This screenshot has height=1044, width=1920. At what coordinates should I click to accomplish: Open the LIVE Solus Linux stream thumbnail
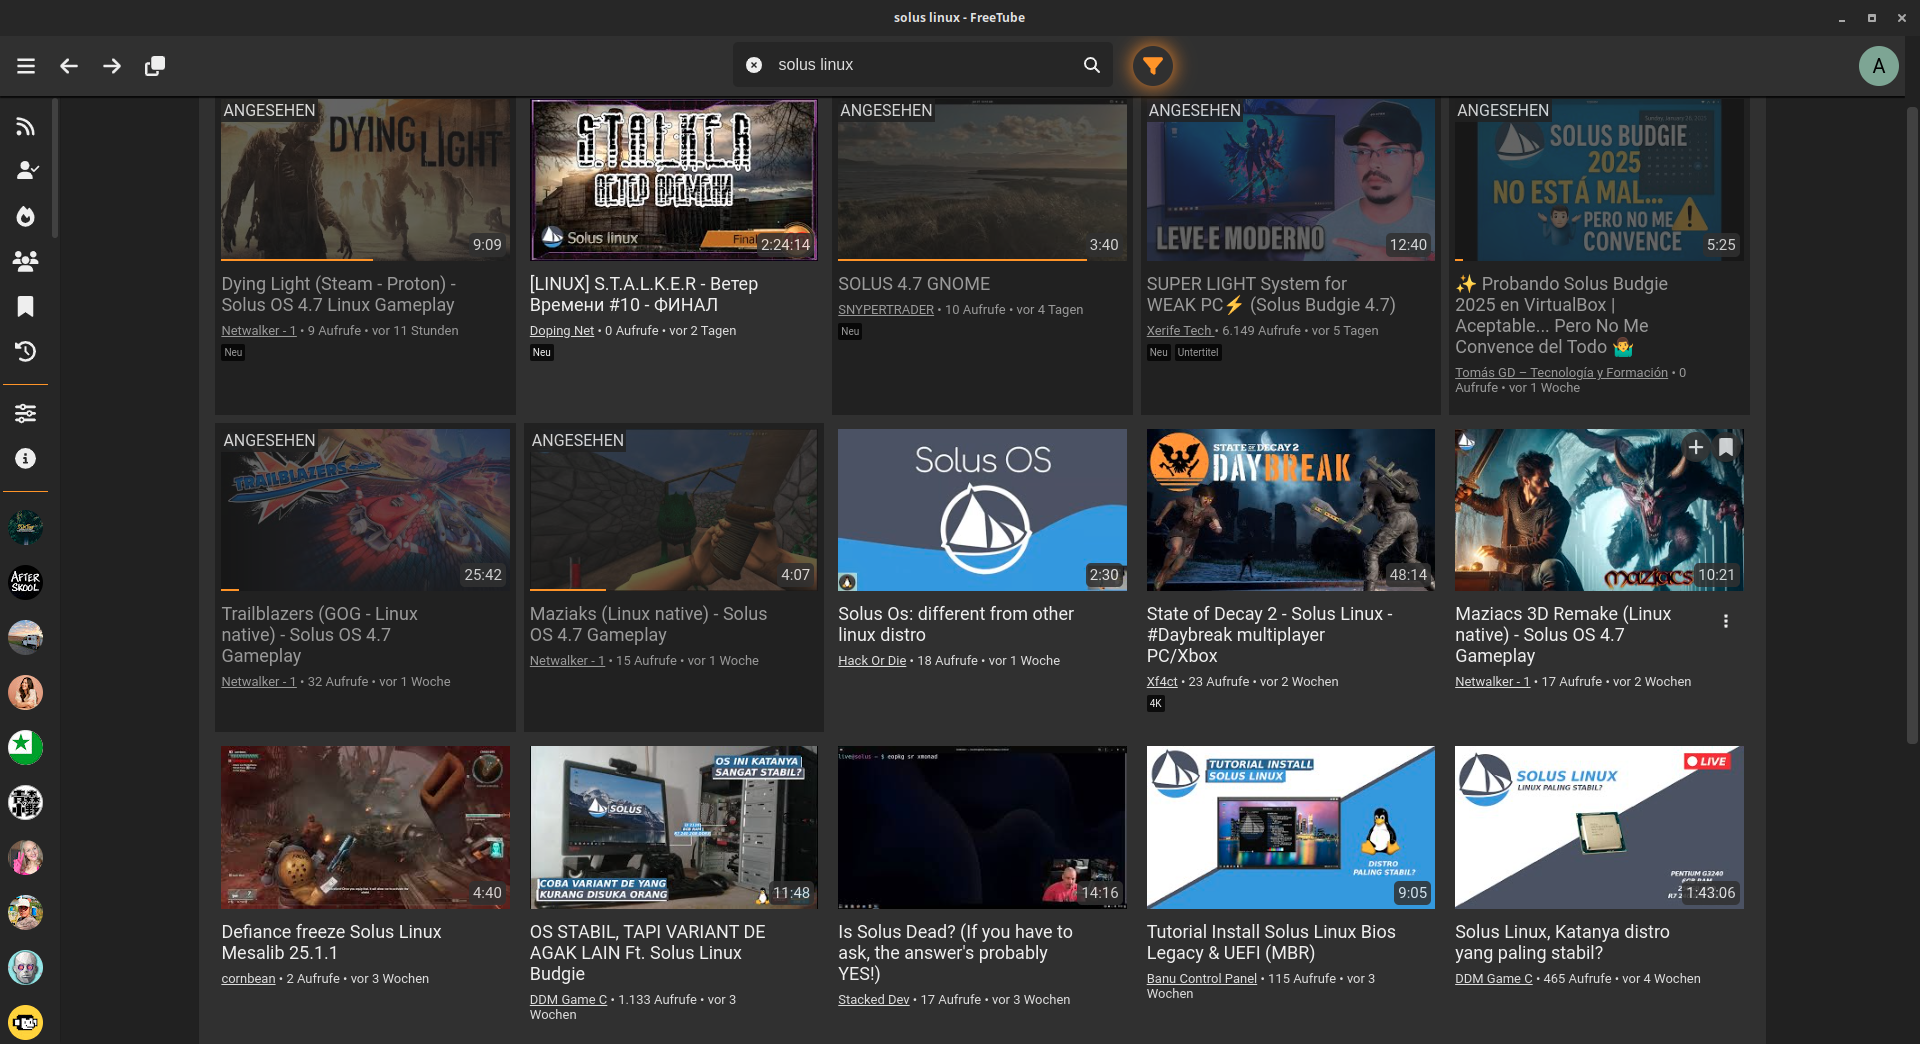1599,827
